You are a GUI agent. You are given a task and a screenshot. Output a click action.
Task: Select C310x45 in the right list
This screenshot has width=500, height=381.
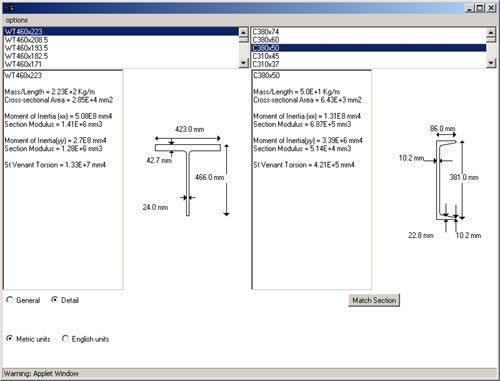click(x=369, y=56)
